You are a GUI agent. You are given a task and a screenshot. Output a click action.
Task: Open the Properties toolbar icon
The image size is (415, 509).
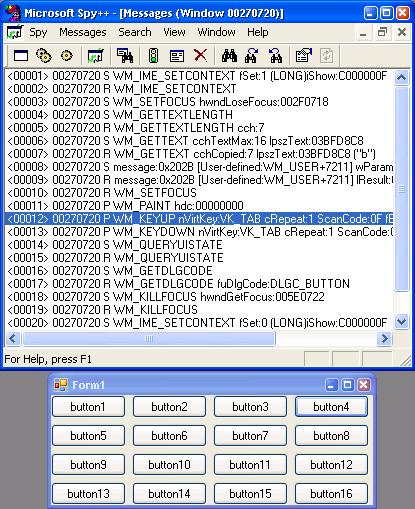coord(304,55)
